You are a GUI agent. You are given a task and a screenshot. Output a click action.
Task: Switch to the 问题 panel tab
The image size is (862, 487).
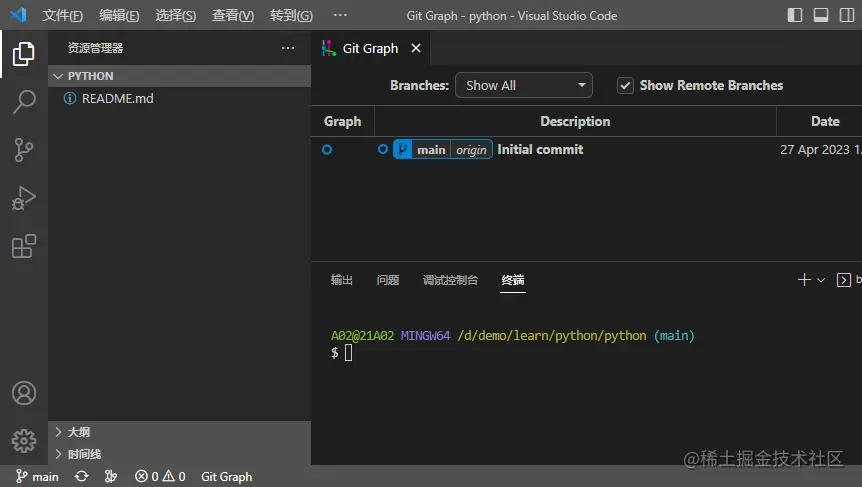(x=388, y=280)
